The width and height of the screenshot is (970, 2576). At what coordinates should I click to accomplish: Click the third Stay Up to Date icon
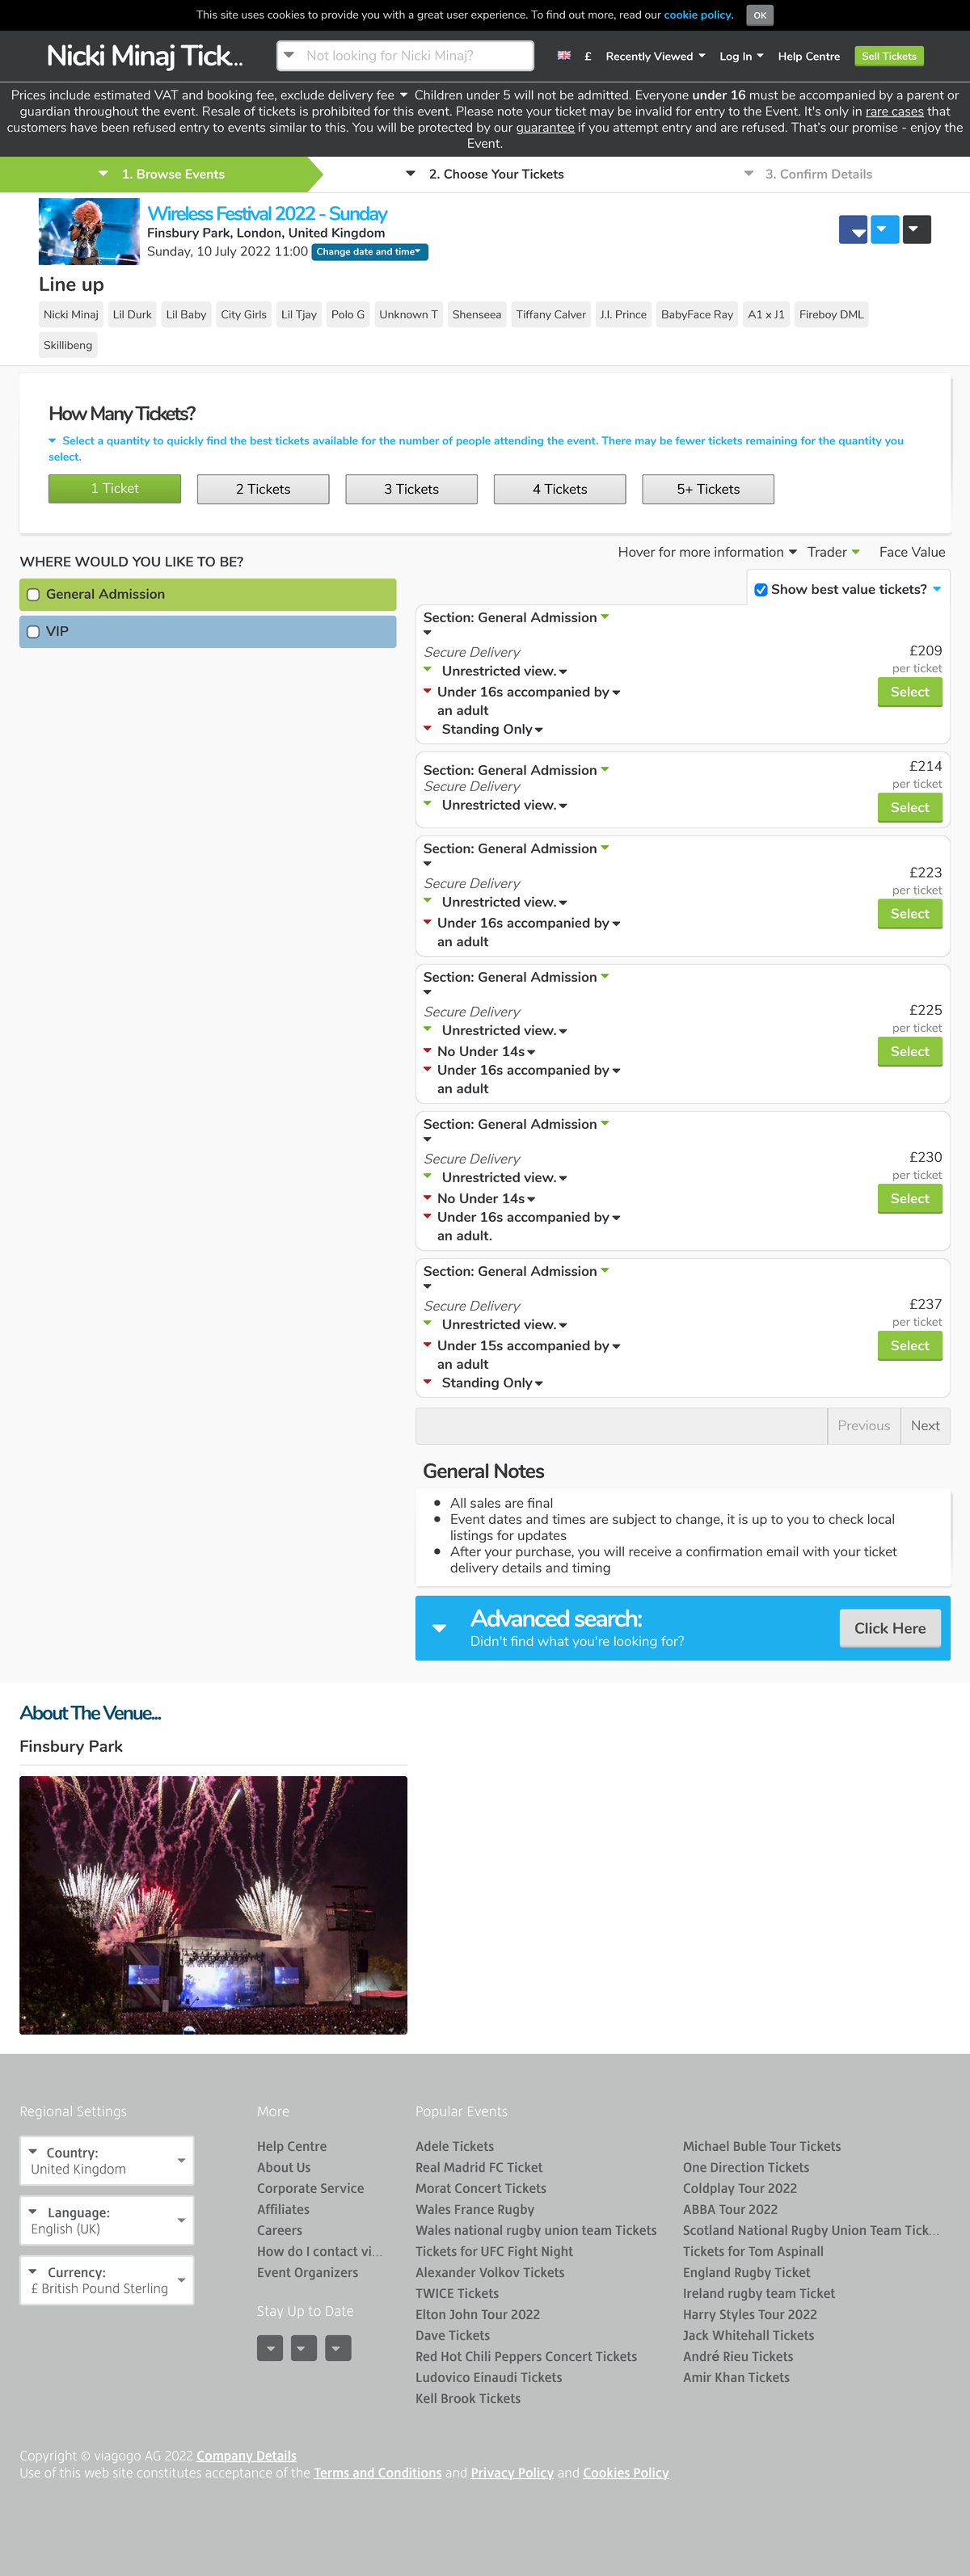tap(338, 2348)
